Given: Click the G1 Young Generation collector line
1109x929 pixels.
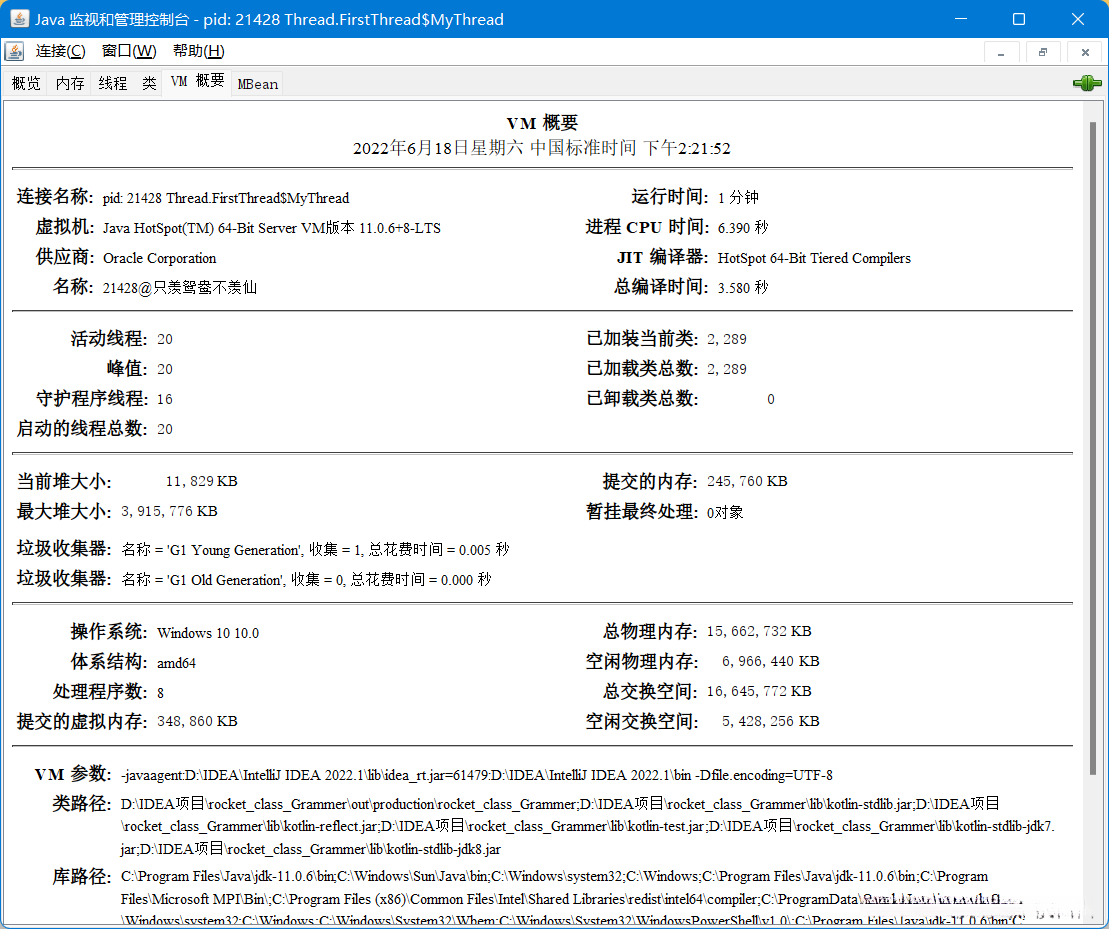Looking at the screenshot, I should pos(315,549).
